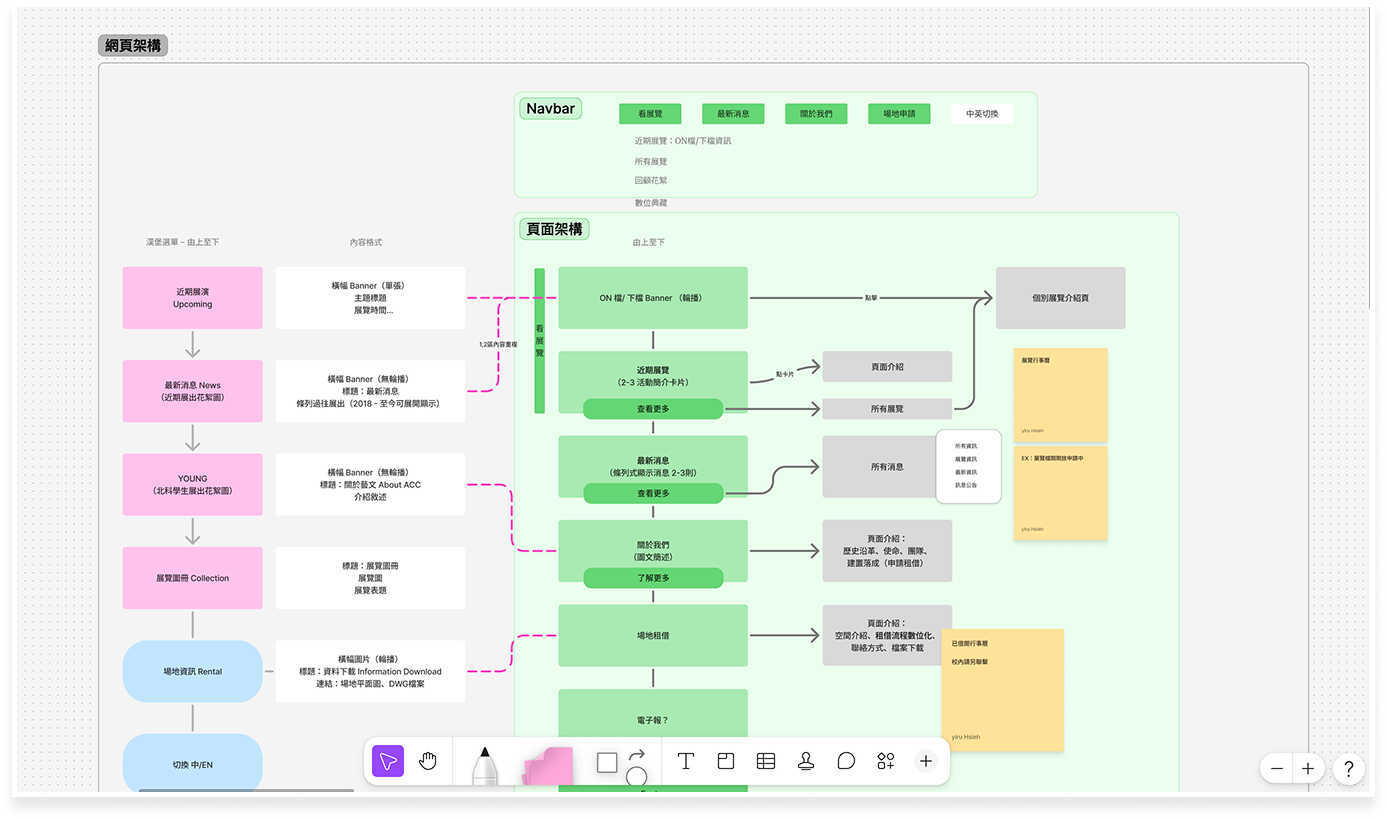Zoom out with the minus button
The width and height of the screenshot is (1387, 819).
pos(1277,769)
